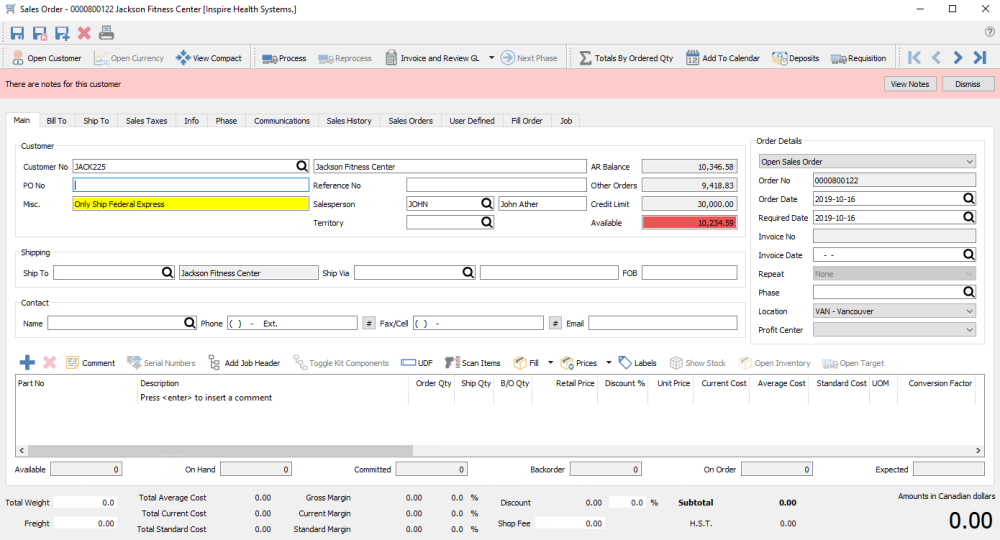Dismiss the customer notes banner
Image resolution: width=1000 pixels, height=540 pixels.
967,84
